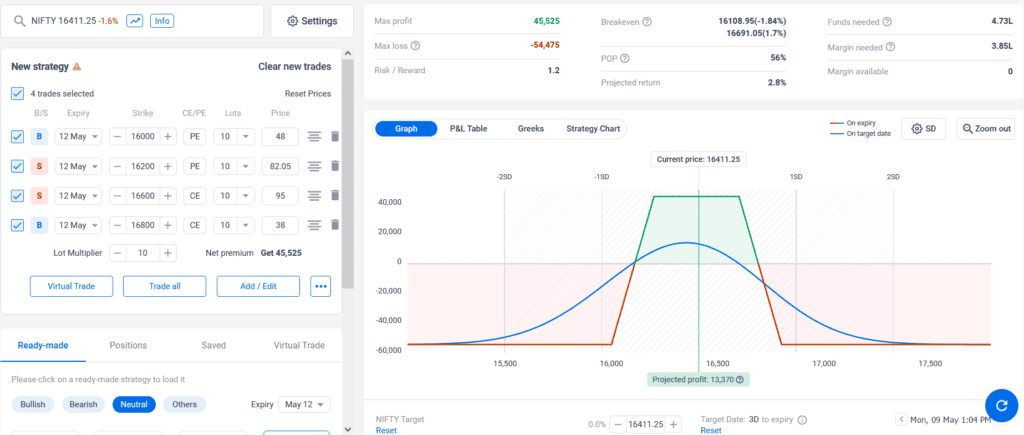Decrease strike of 16800 CE with minus
Image resolution: width=1024 pixels, height=435 pixels.
pyautogui.click(x=118, y=225)
